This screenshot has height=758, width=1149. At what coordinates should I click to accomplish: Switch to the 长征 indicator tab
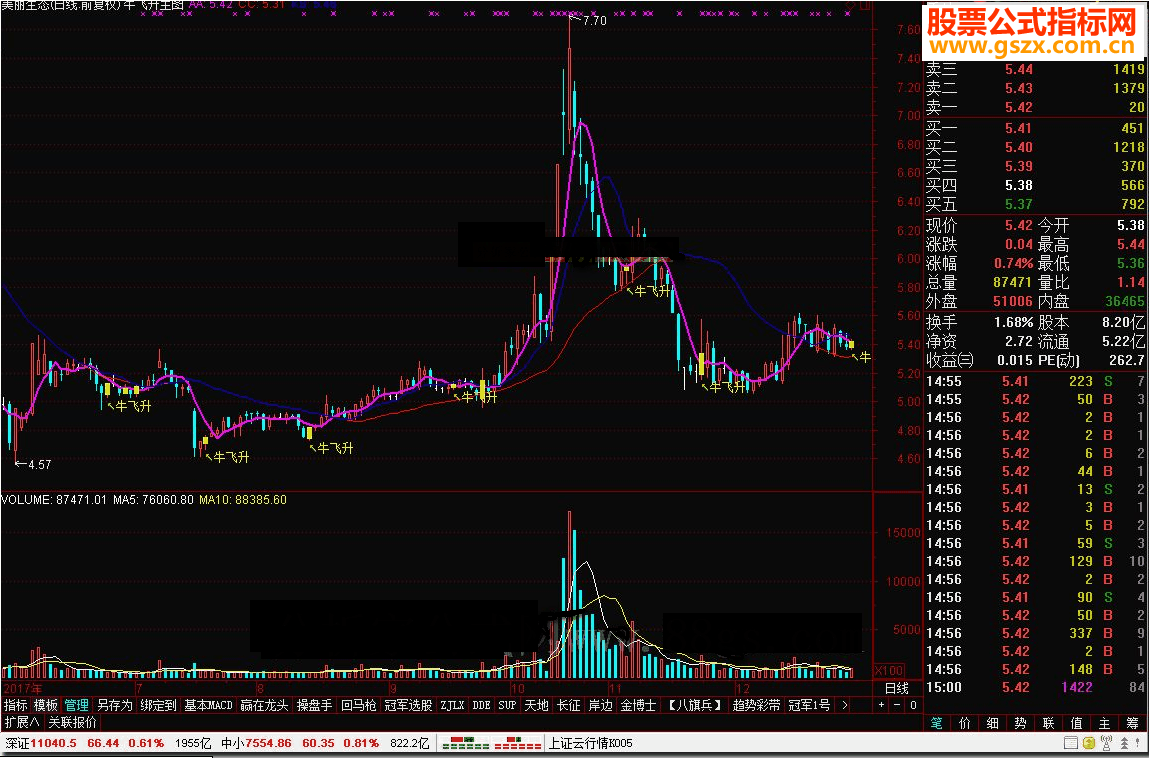(x=569, y=705)
